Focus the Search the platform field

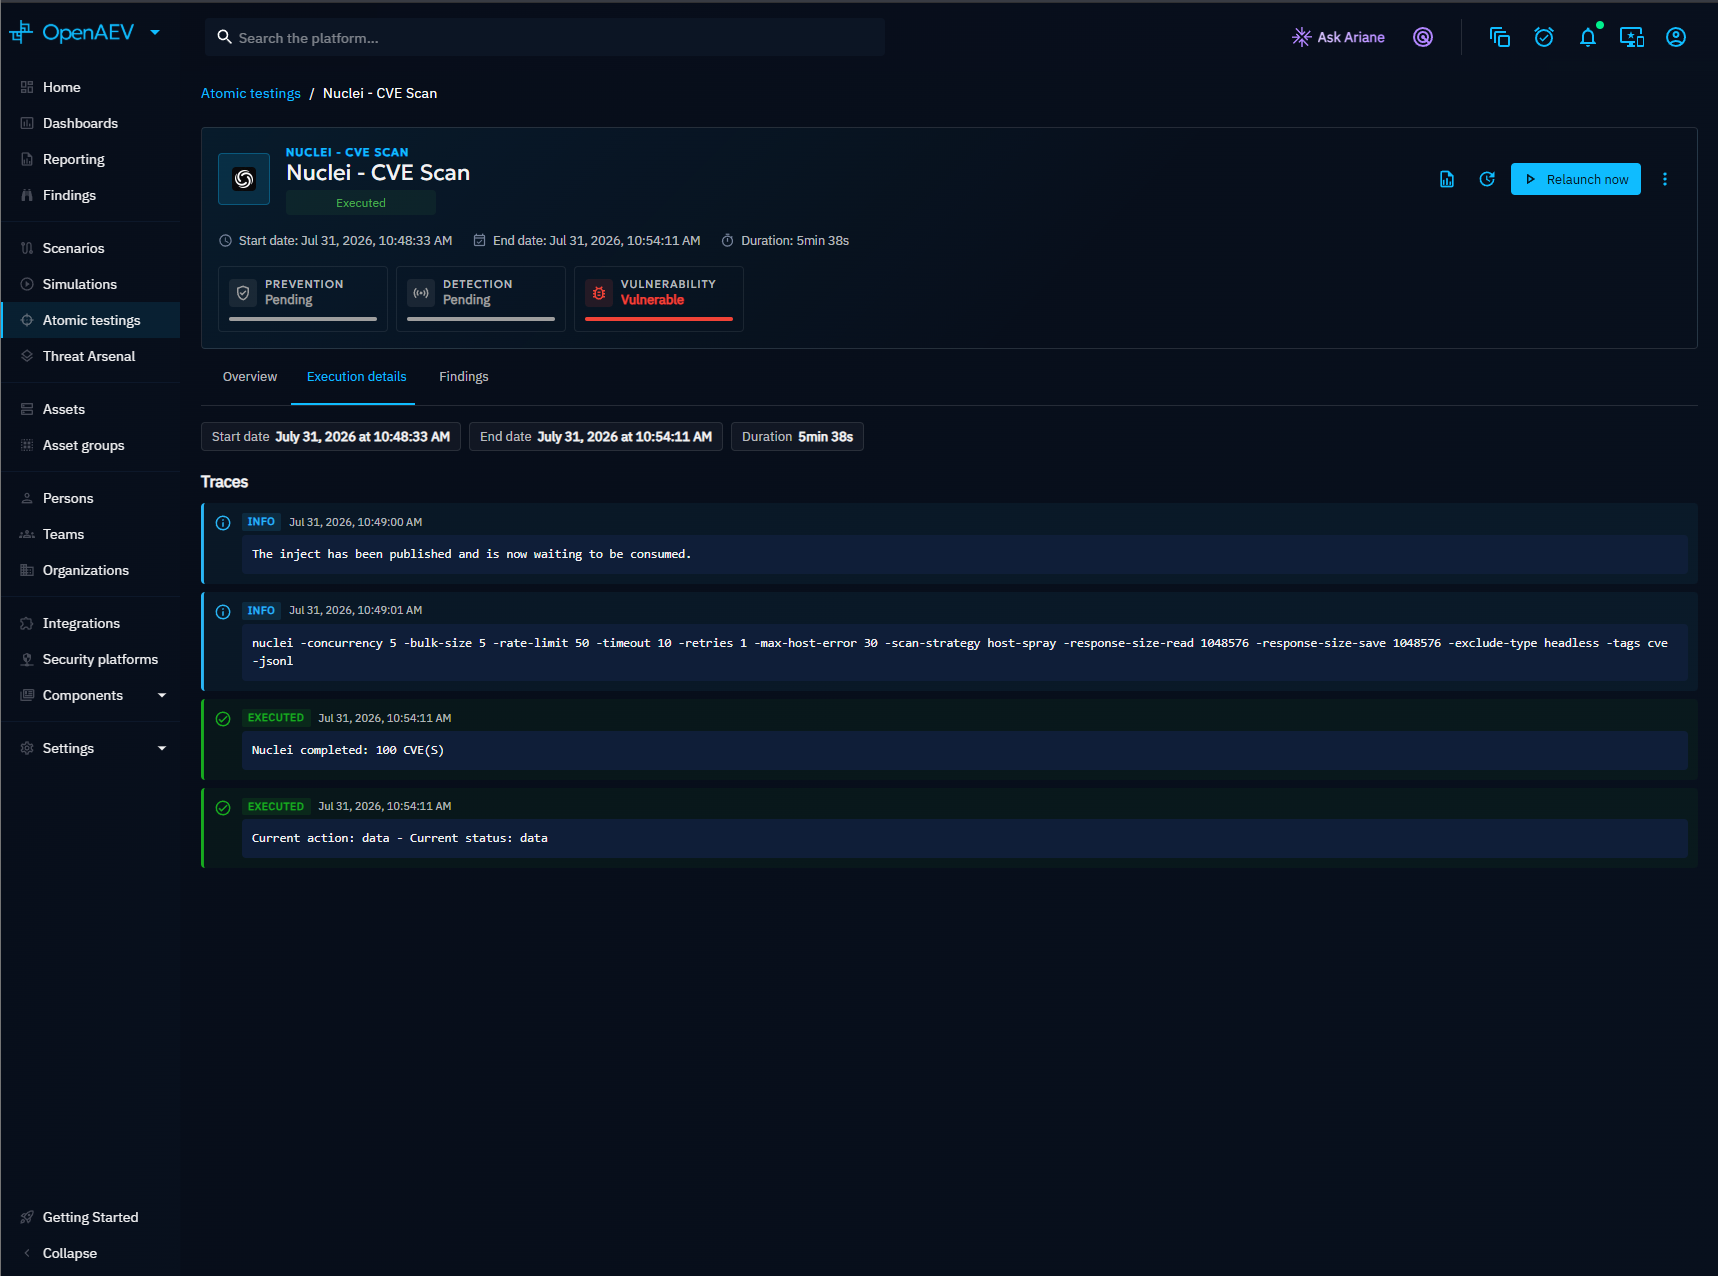click(545, 37)
